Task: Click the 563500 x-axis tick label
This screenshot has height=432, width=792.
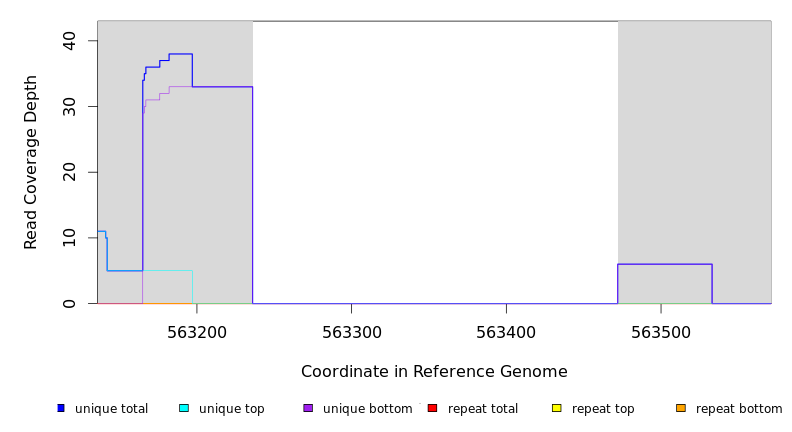Action: pos(661,332)
